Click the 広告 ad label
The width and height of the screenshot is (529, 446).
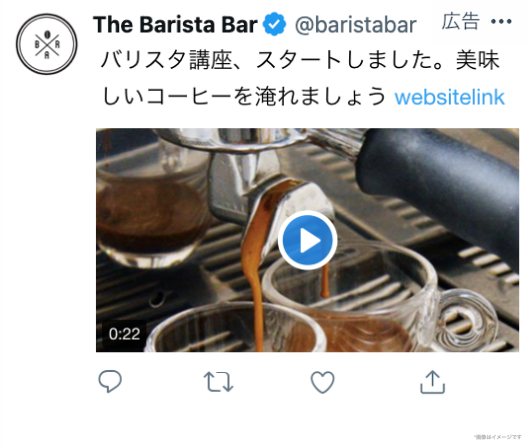pos(461,22)
